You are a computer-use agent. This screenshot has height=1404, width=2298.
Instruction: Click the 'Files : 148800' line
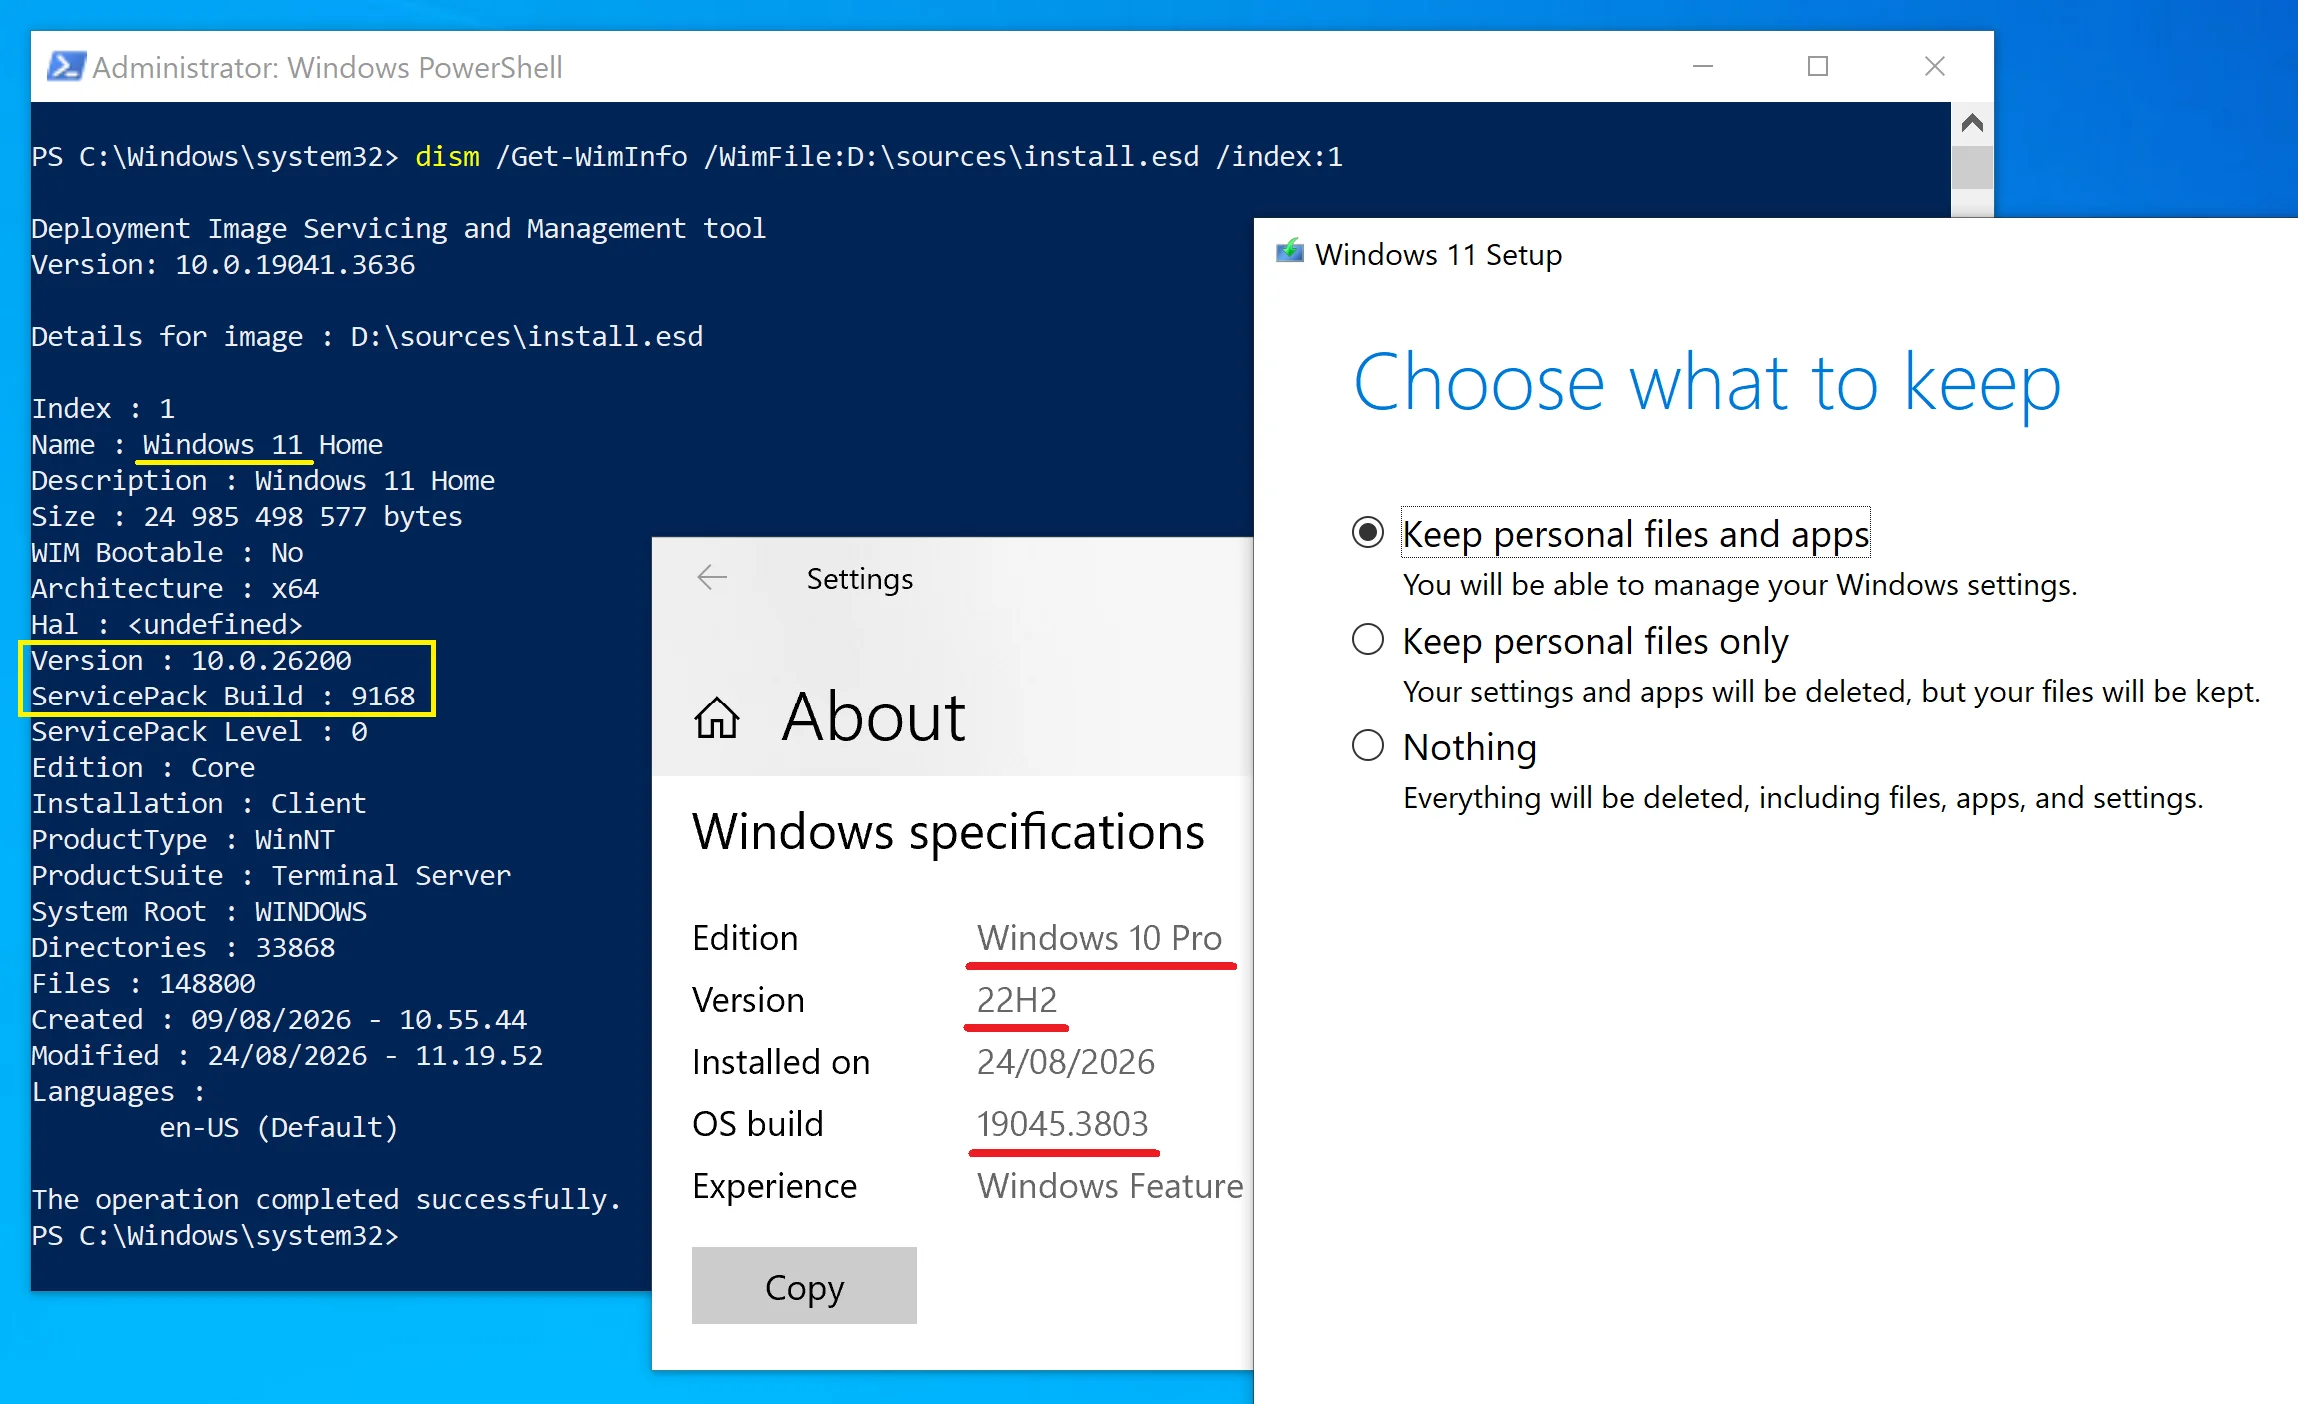143,984
